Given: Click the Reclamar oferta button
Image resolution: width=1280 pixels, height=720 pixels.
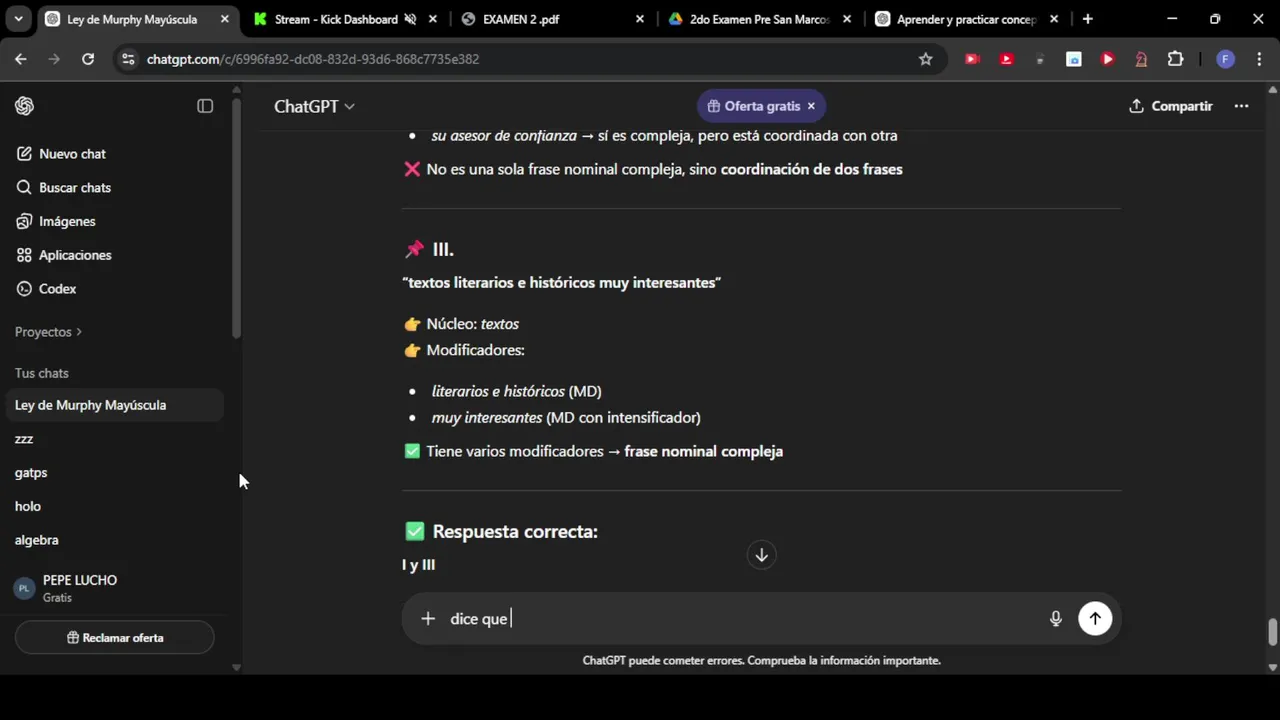Looking at the screenshot, I should (114, 638).
